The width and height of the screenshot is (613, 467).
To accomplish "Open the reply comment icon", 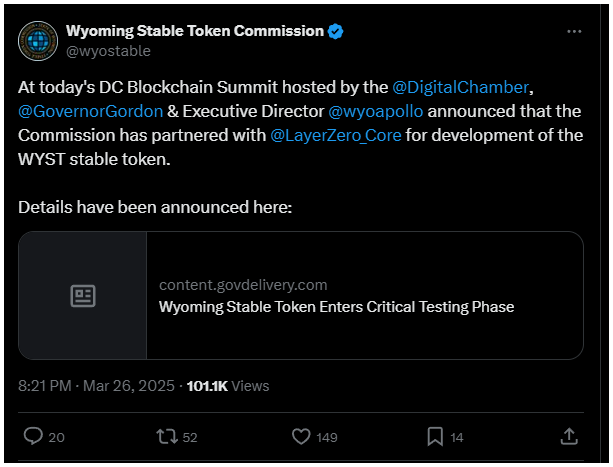I will click(x=33, y=436).
